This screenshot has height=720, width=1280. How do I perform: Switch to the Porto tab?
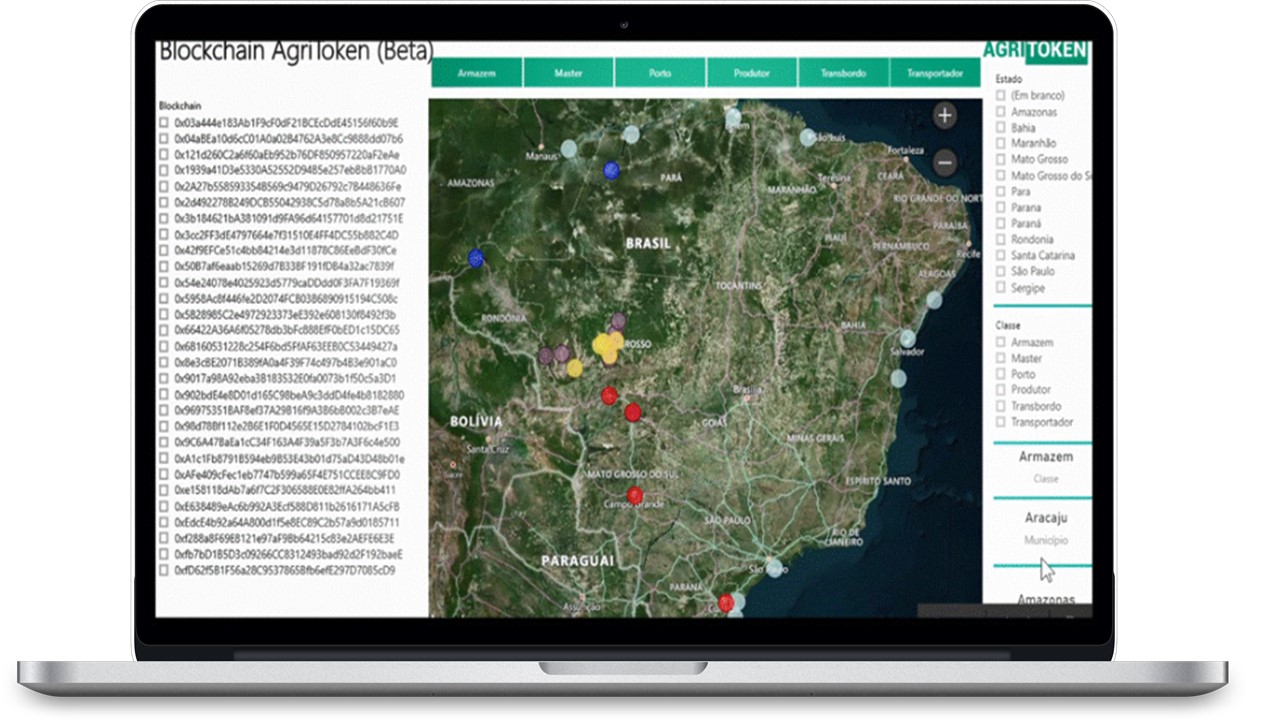(660, 72)
